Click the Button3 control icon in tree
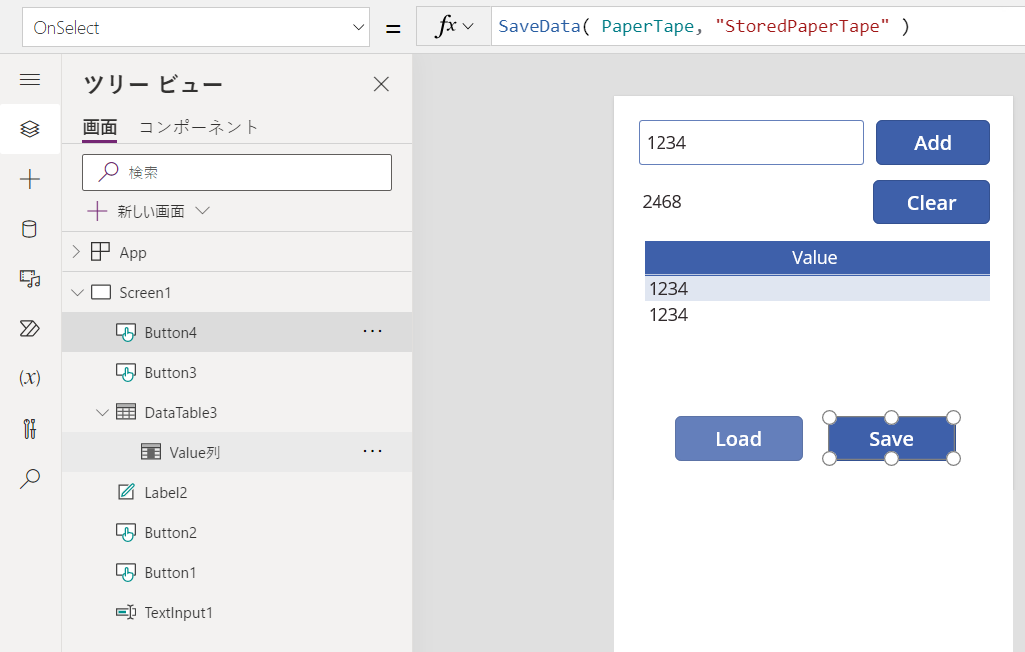Viewport: 1025px width, 652px height. (126, 372)
